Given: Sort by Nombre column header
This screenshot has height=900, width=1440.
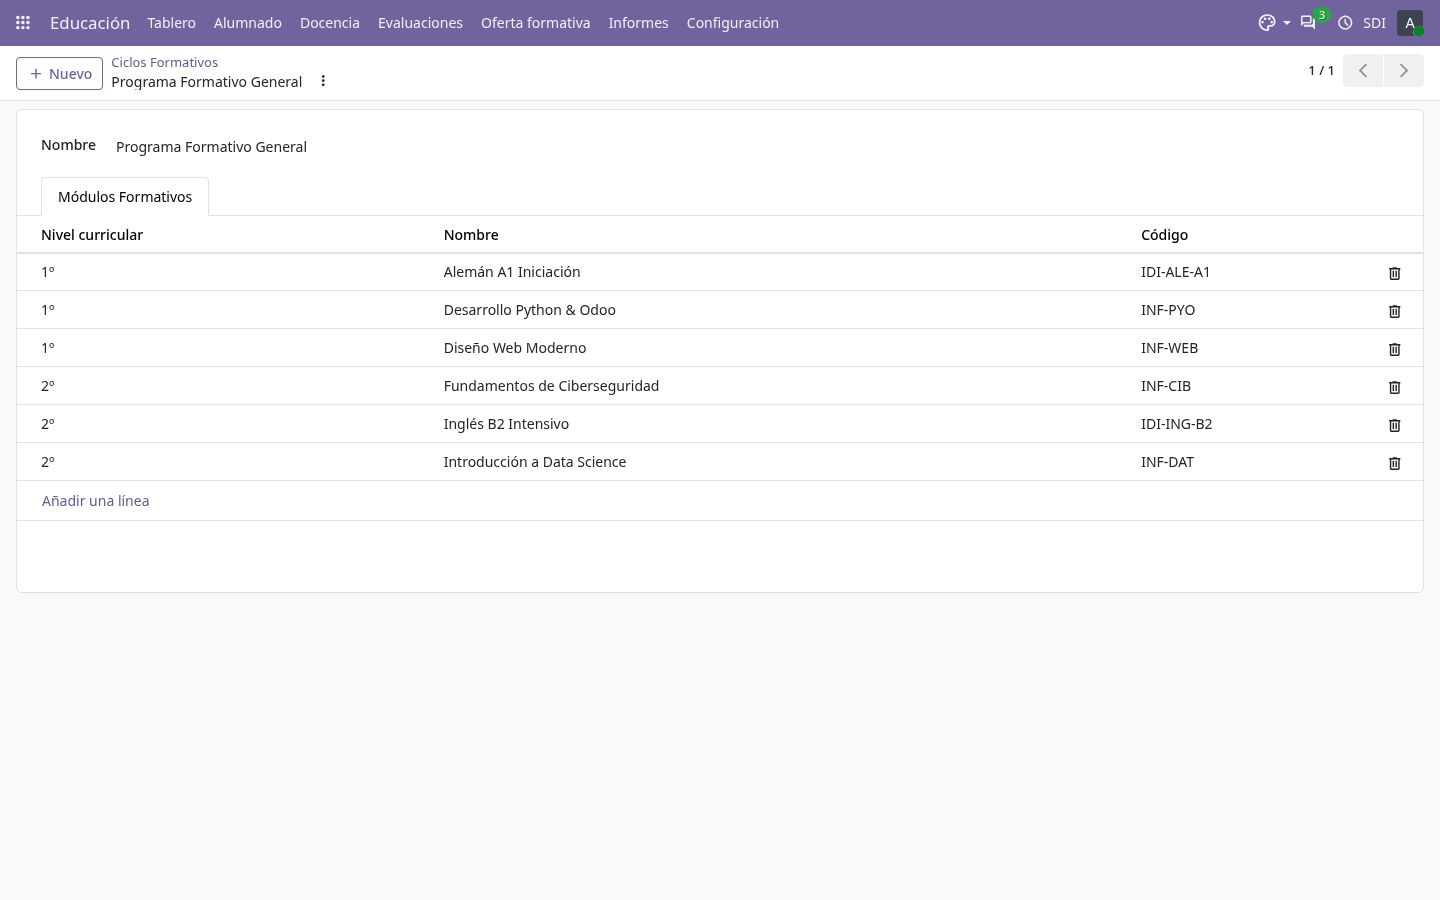Looking at the screenshot, I should [471, 235].
